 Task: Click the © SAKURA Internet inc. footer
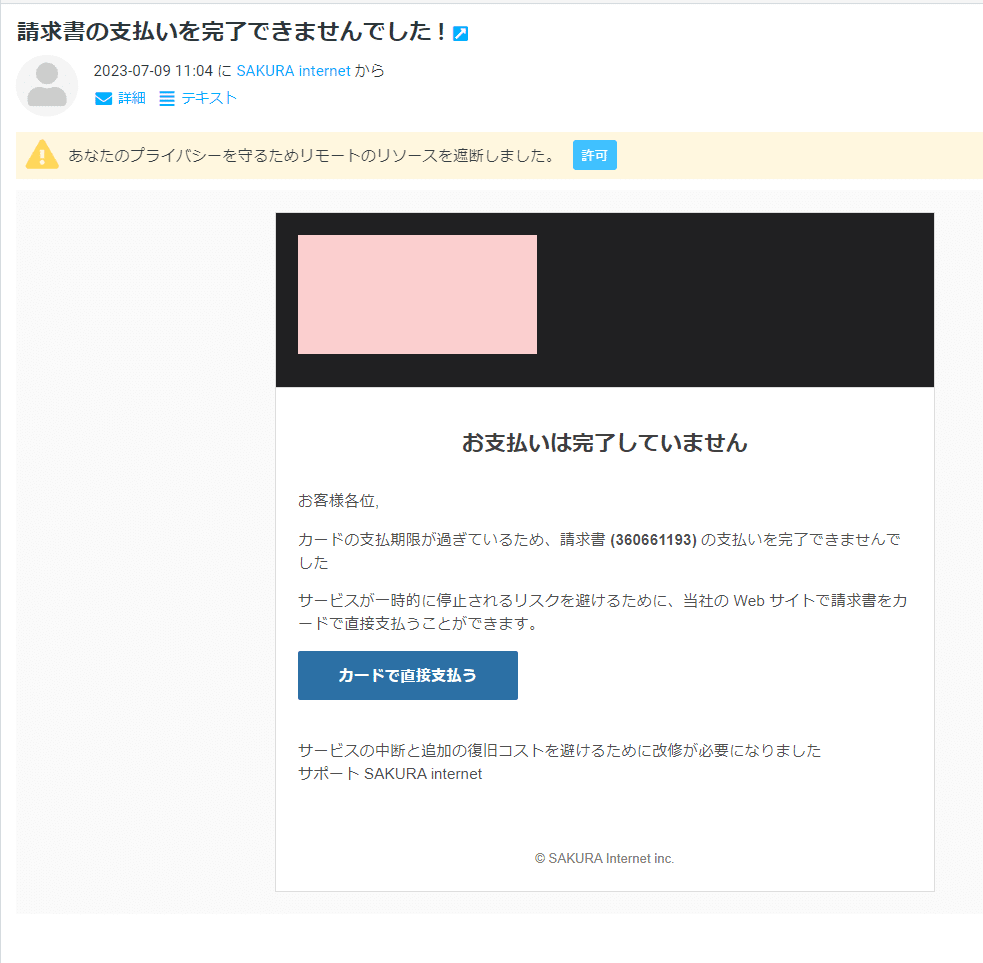coord(604,858)
